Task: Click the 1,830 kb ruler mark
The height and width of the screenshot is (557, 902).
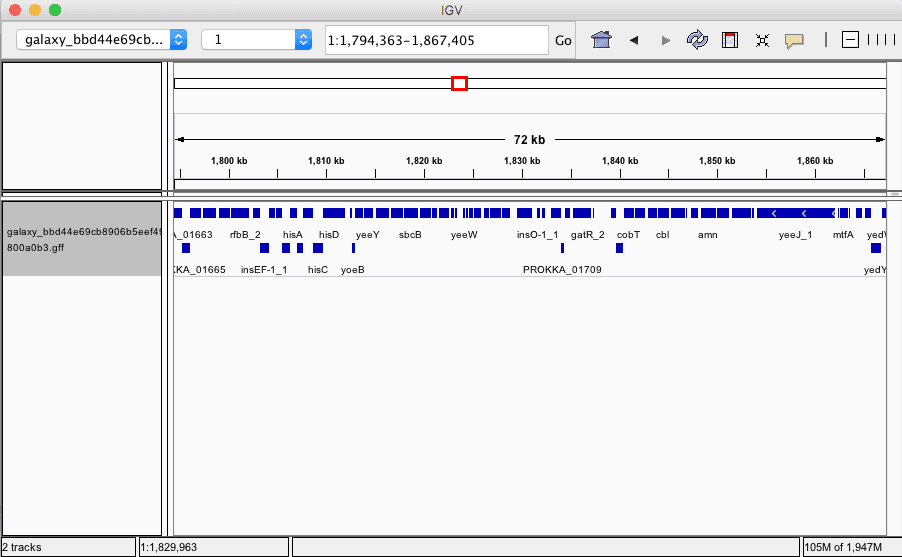Action: 522,161
